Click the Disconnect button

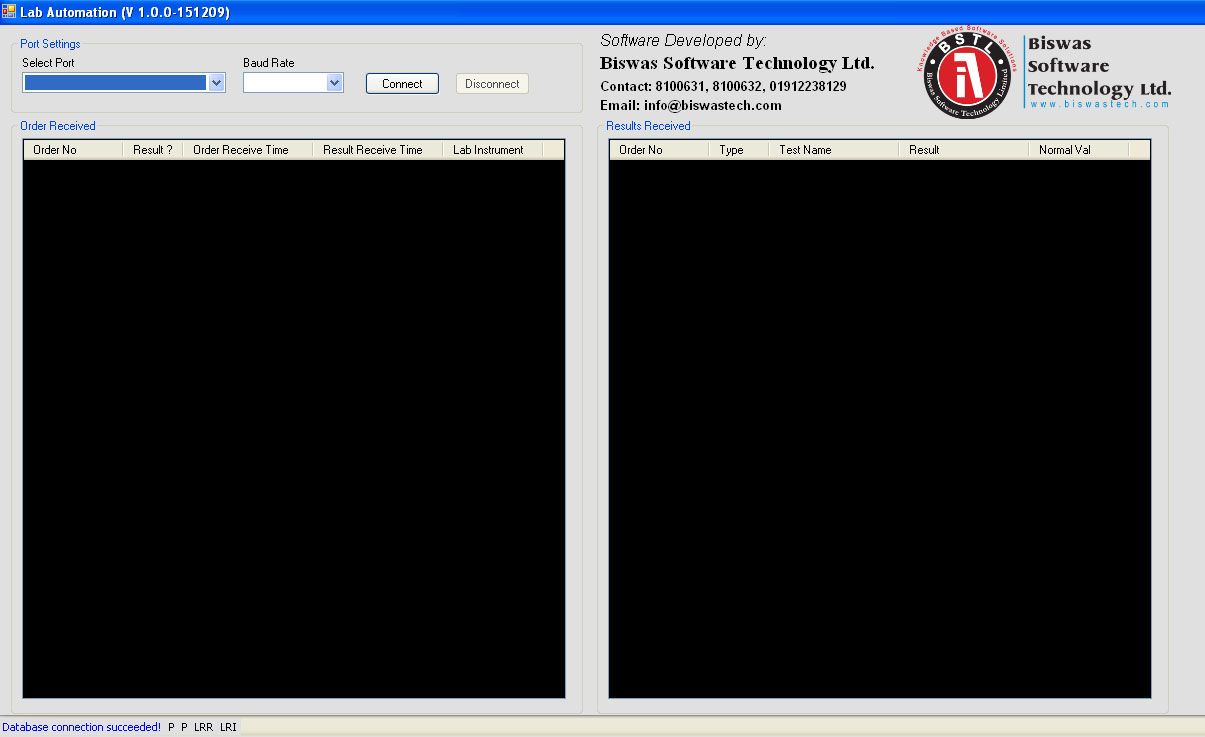(492, 84)
